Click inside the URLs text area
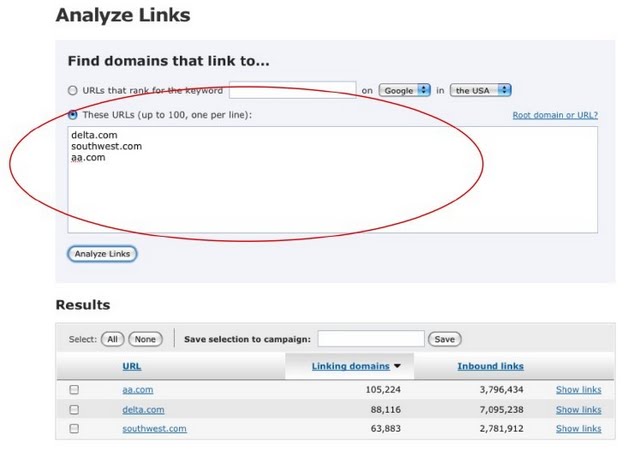Viewport: 640px width, 459px height. 333,180
